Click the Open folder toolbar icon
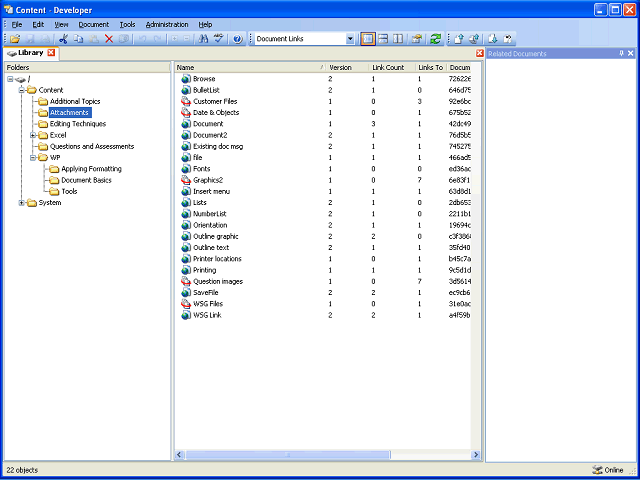Viewport: 640px width, 480px height. (15, 39)
